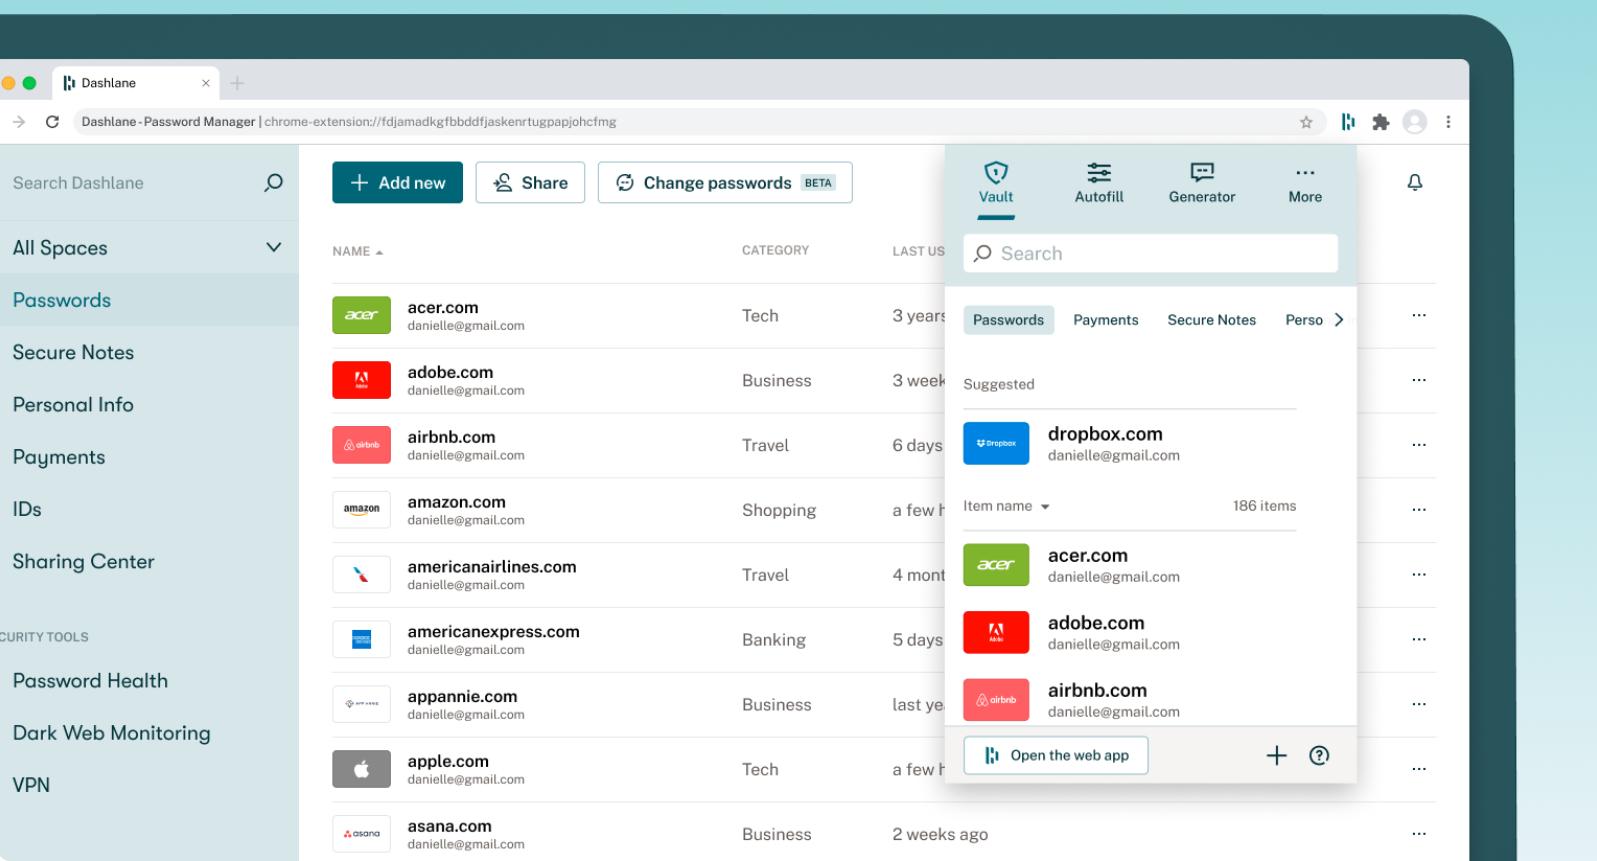Bookmark page with the star icon
Image resolution: width=1597 pixels, height=861 pixels.
(x=1306, y=122)
